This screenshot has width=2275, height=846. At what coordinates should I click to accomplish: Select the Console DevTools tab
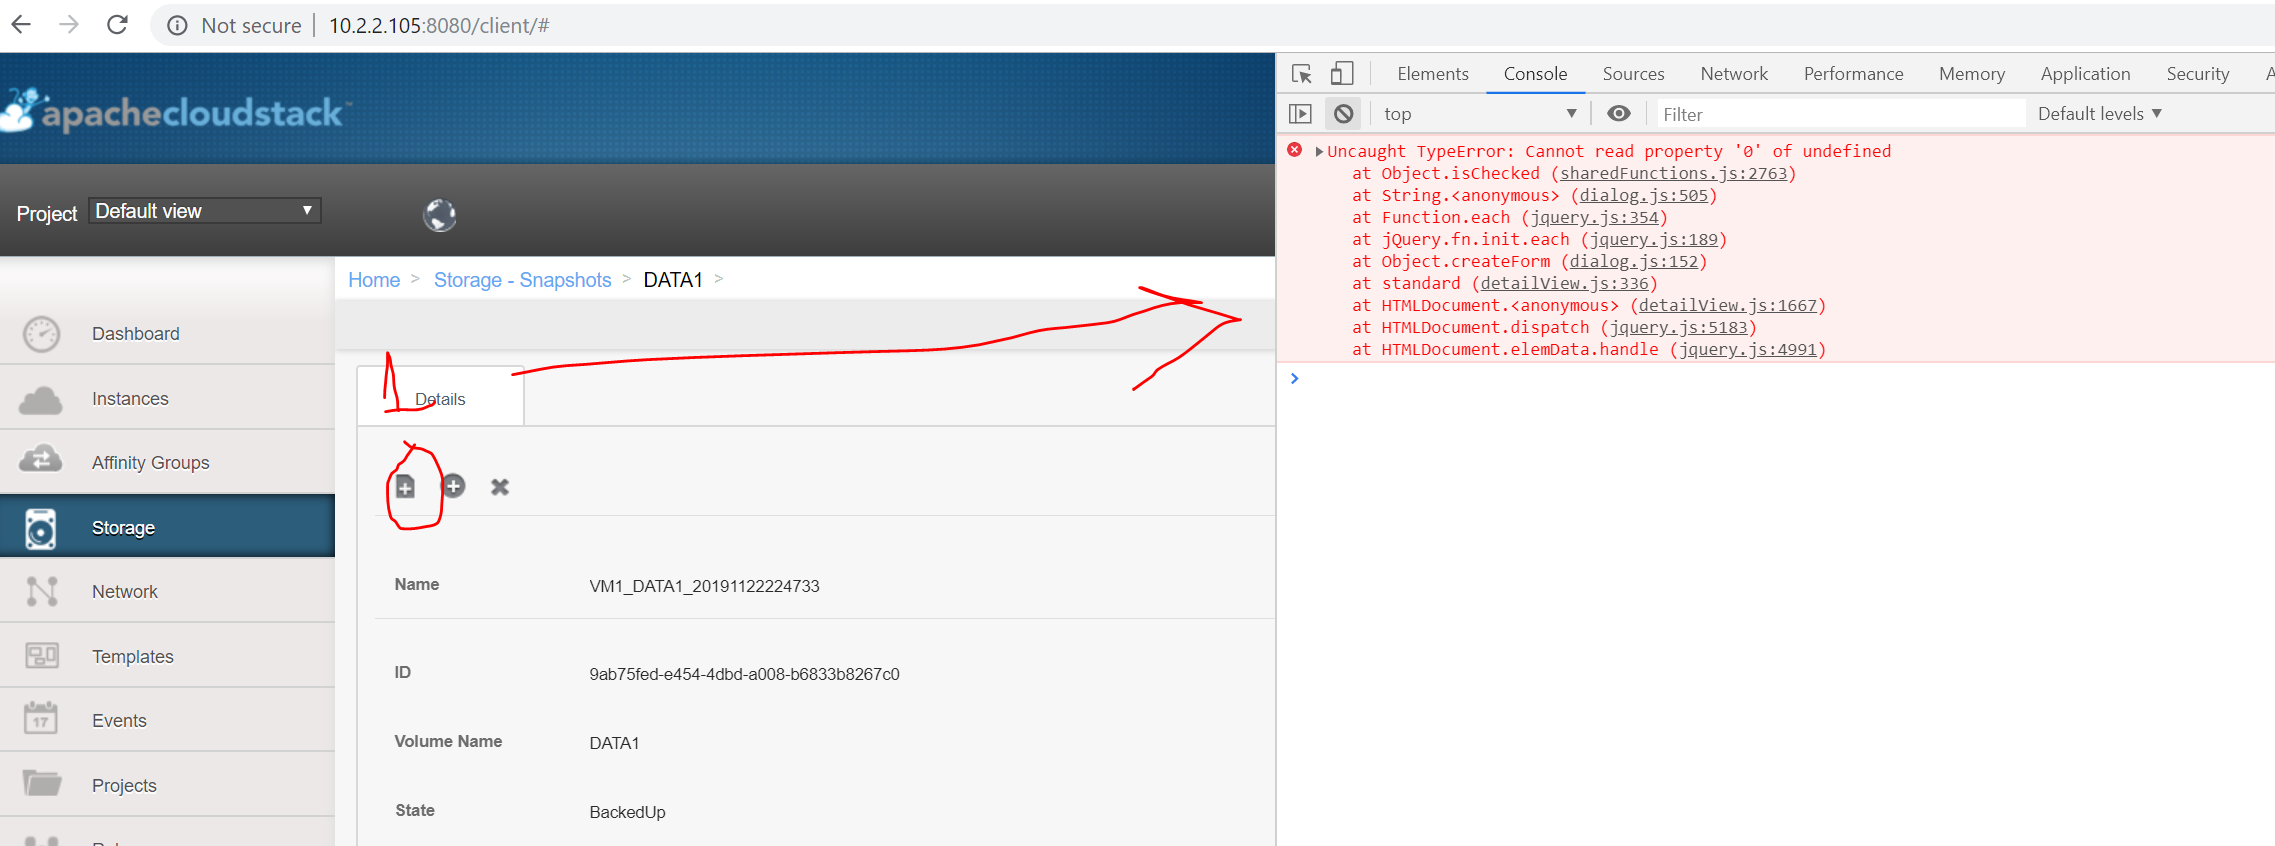coord(1535,74)
